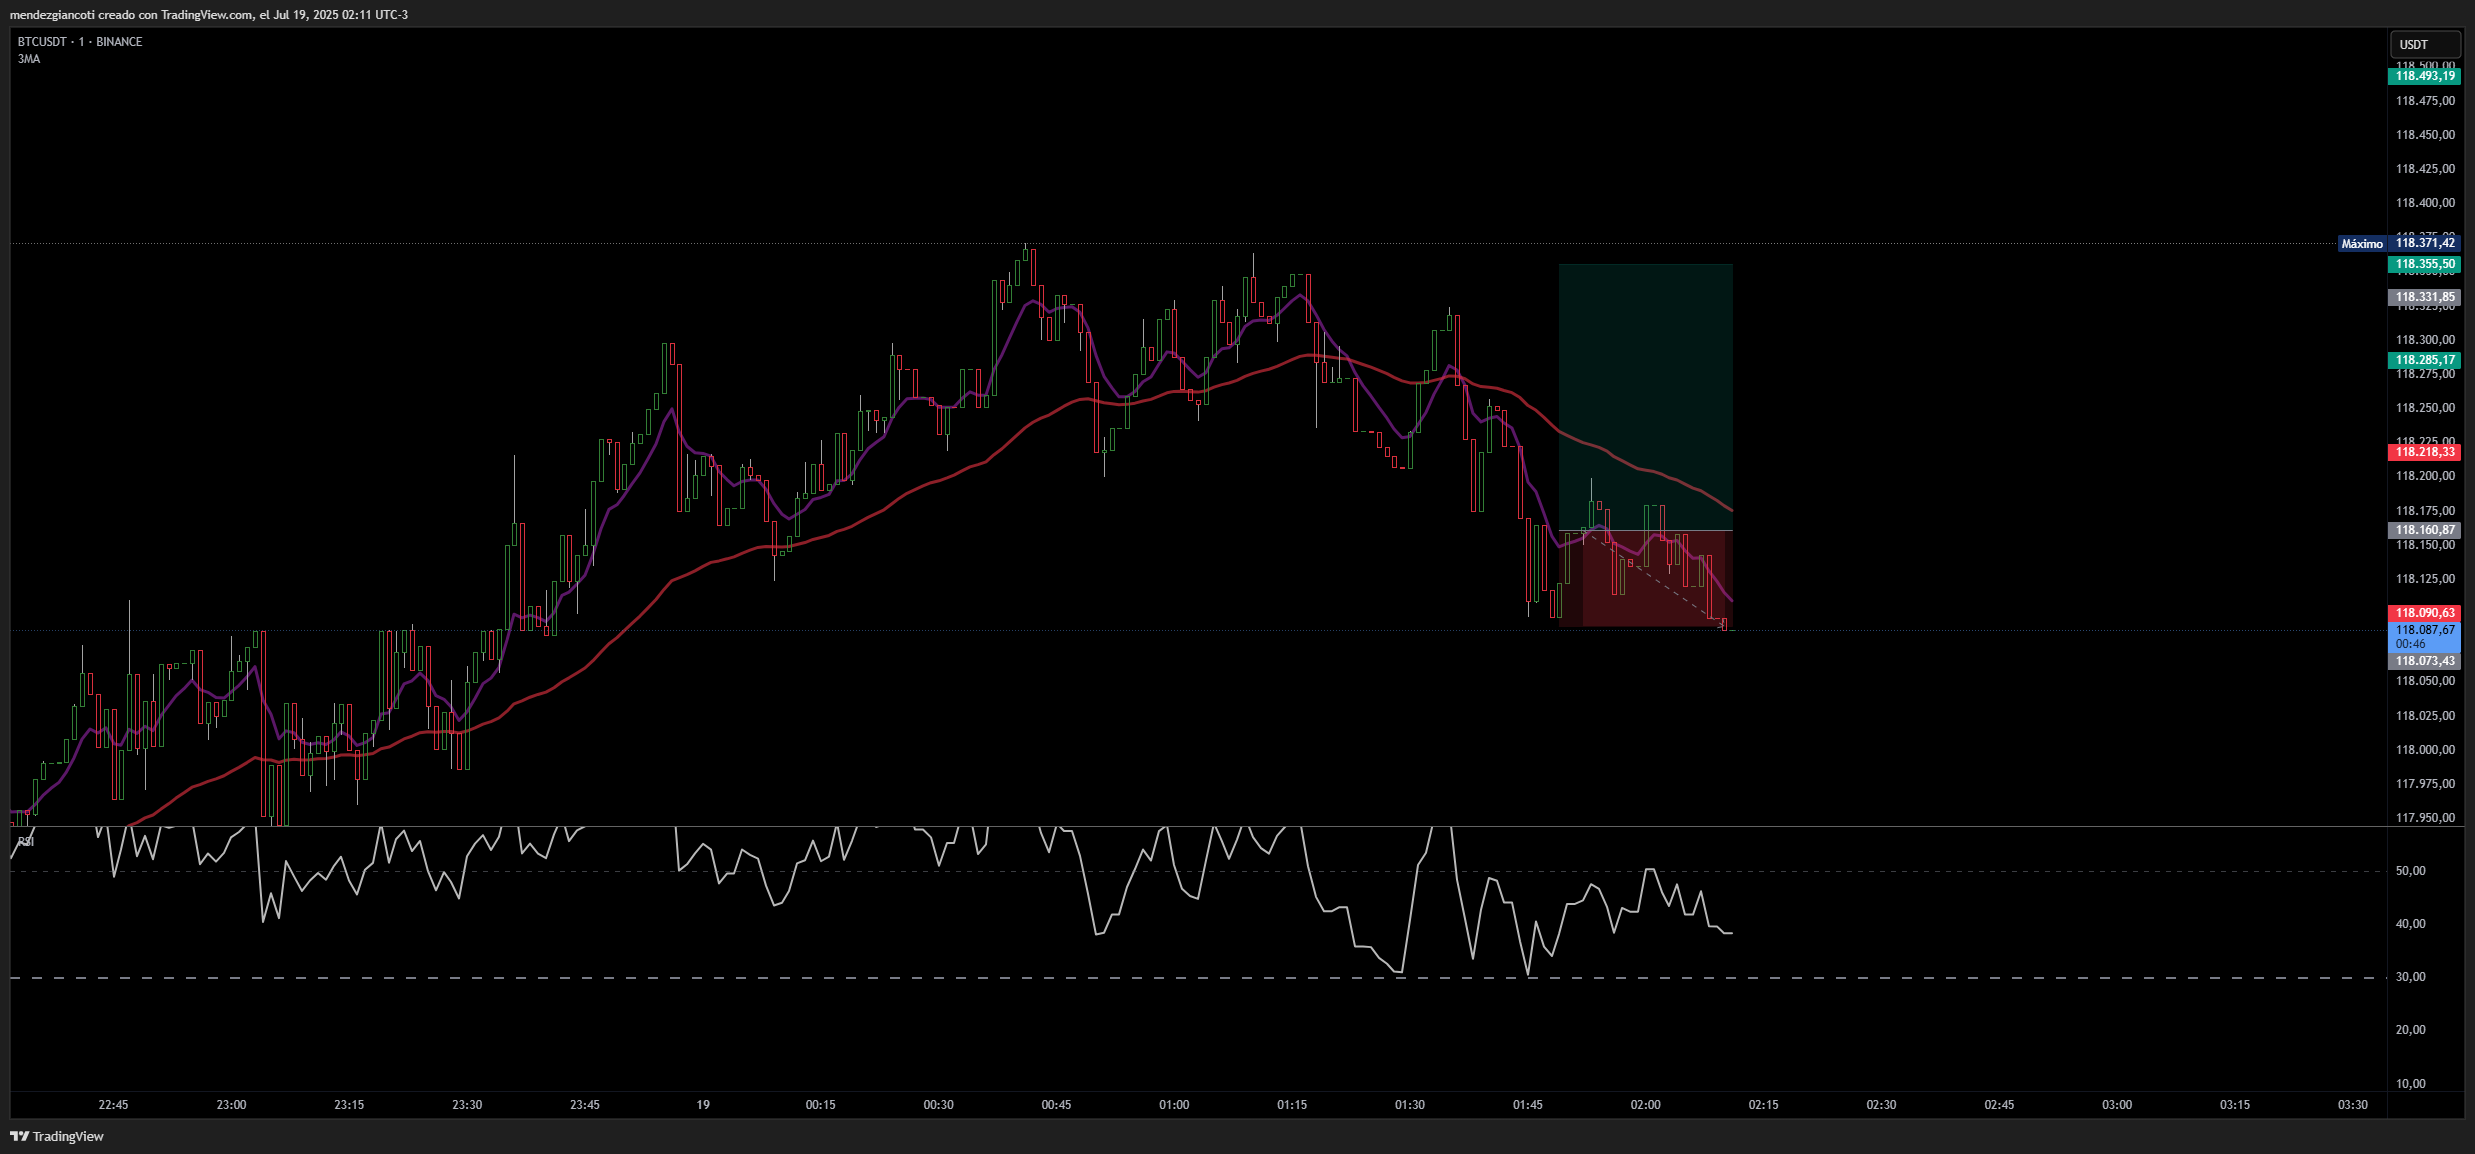Click the 19 date marker on the time axis

703,1105
